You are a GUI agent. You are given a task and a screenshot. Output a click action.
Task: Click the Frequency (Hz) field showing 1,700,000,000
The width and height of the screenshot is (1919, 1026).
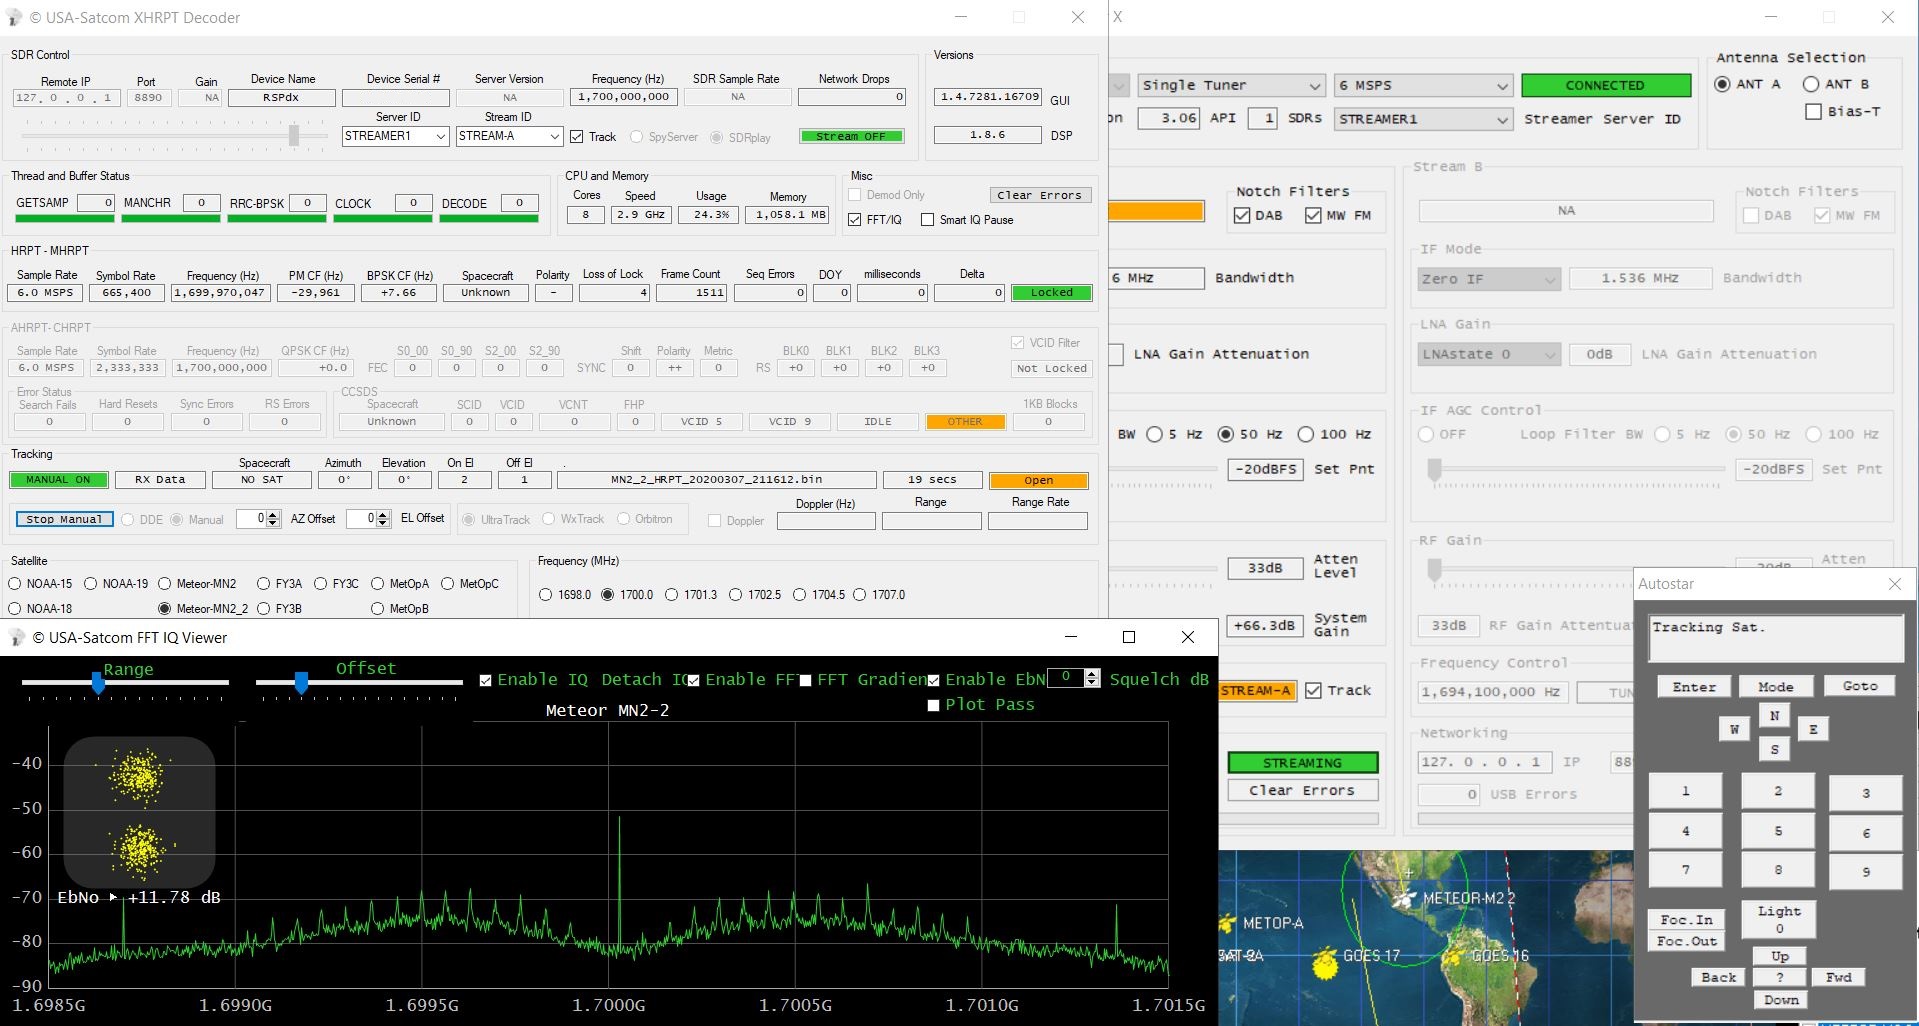click(x=624, y=97)
